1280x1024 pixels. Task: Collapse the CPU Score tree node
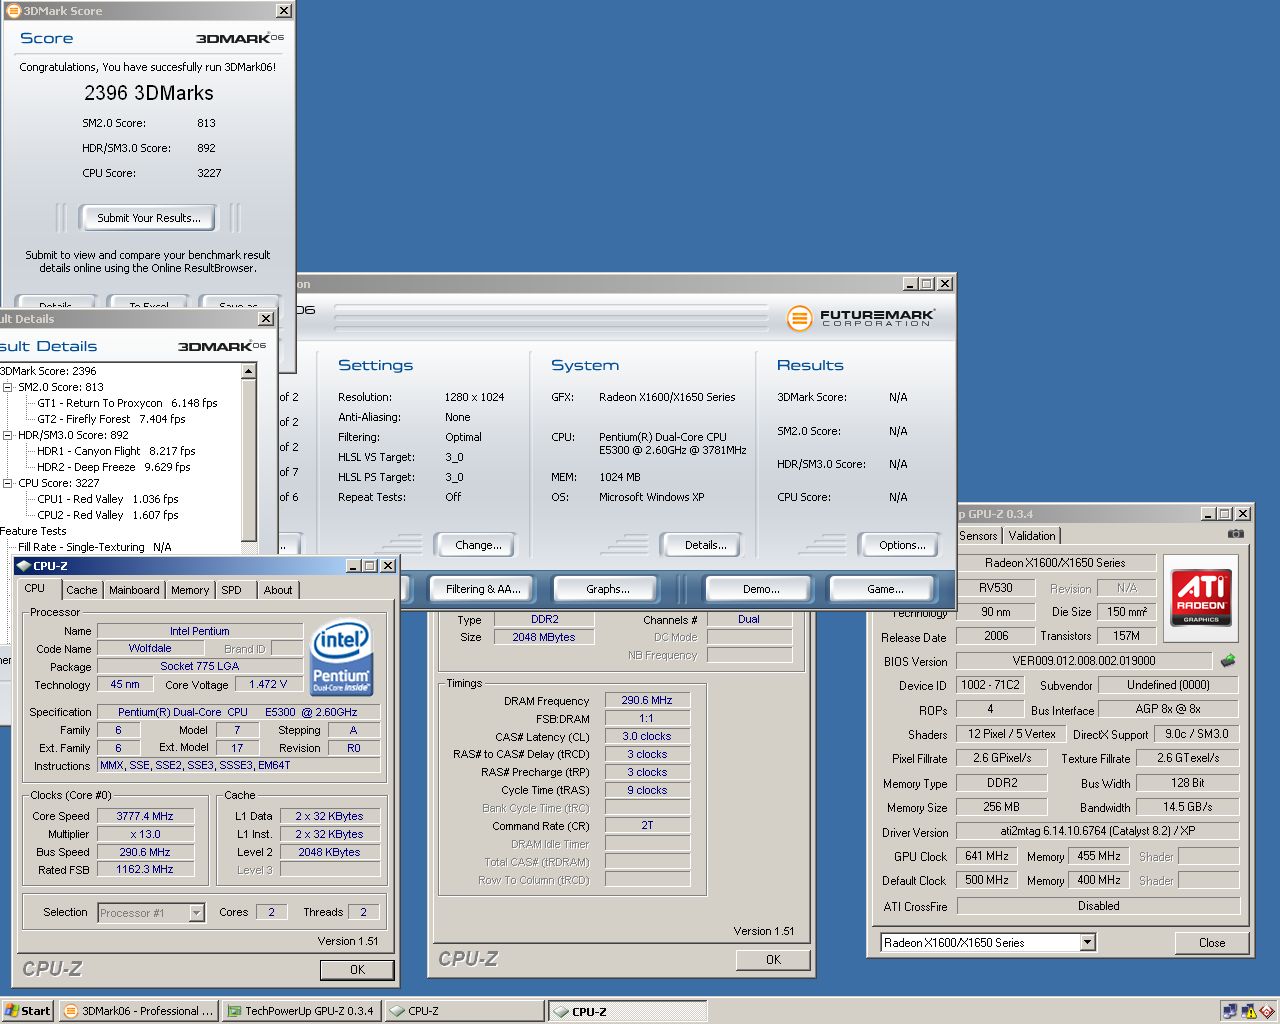[x=7, y=483]
